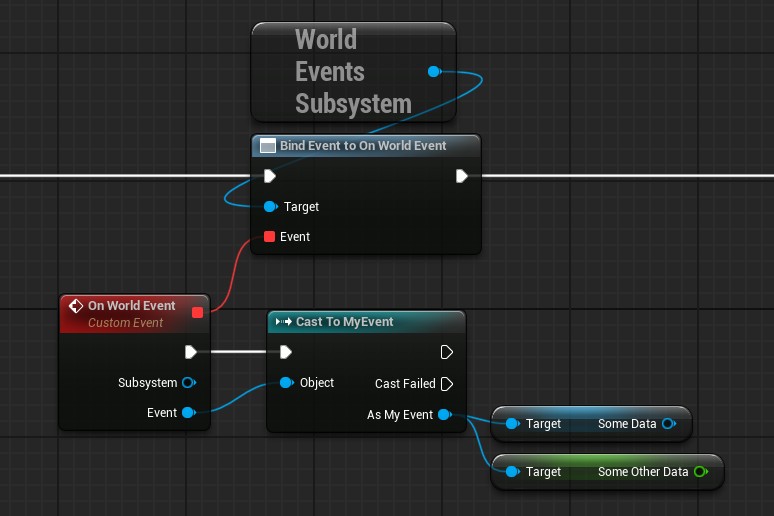
Task: Click the Cast Failed execution pin
Action: point(447,384)
